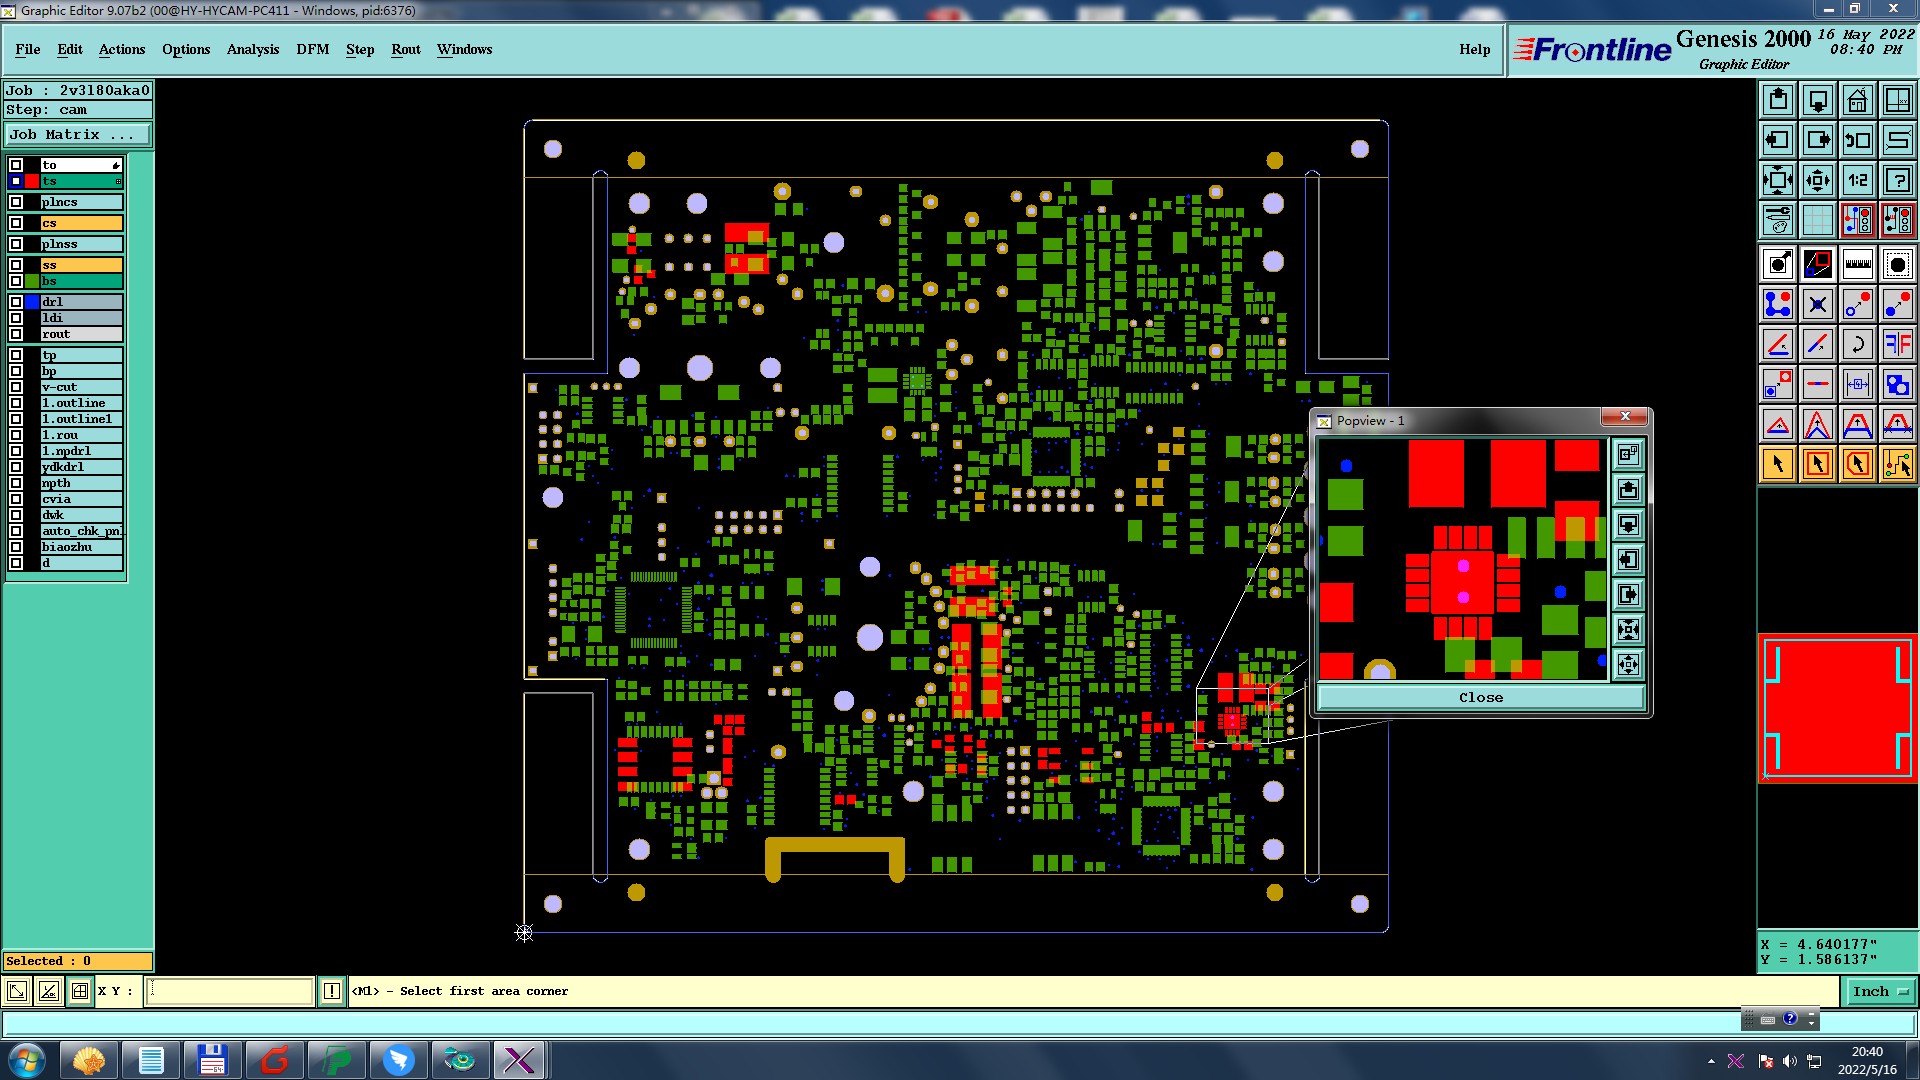Viewport: 1920px width, 1080px height.
Task: Click the black X delete feature icon
Action: pyautogui.click(x=1818, y=304)
